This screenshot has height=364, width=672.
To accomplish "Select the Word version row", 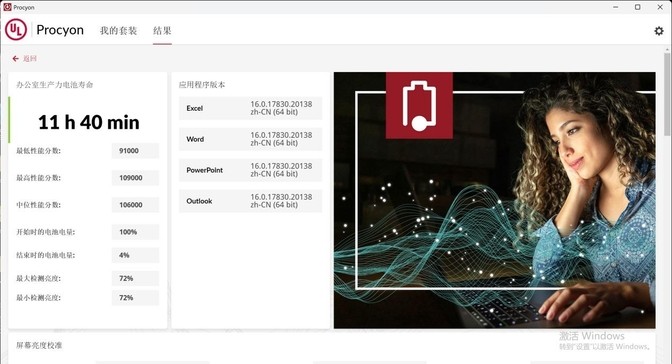I will [x=250, y=139].
